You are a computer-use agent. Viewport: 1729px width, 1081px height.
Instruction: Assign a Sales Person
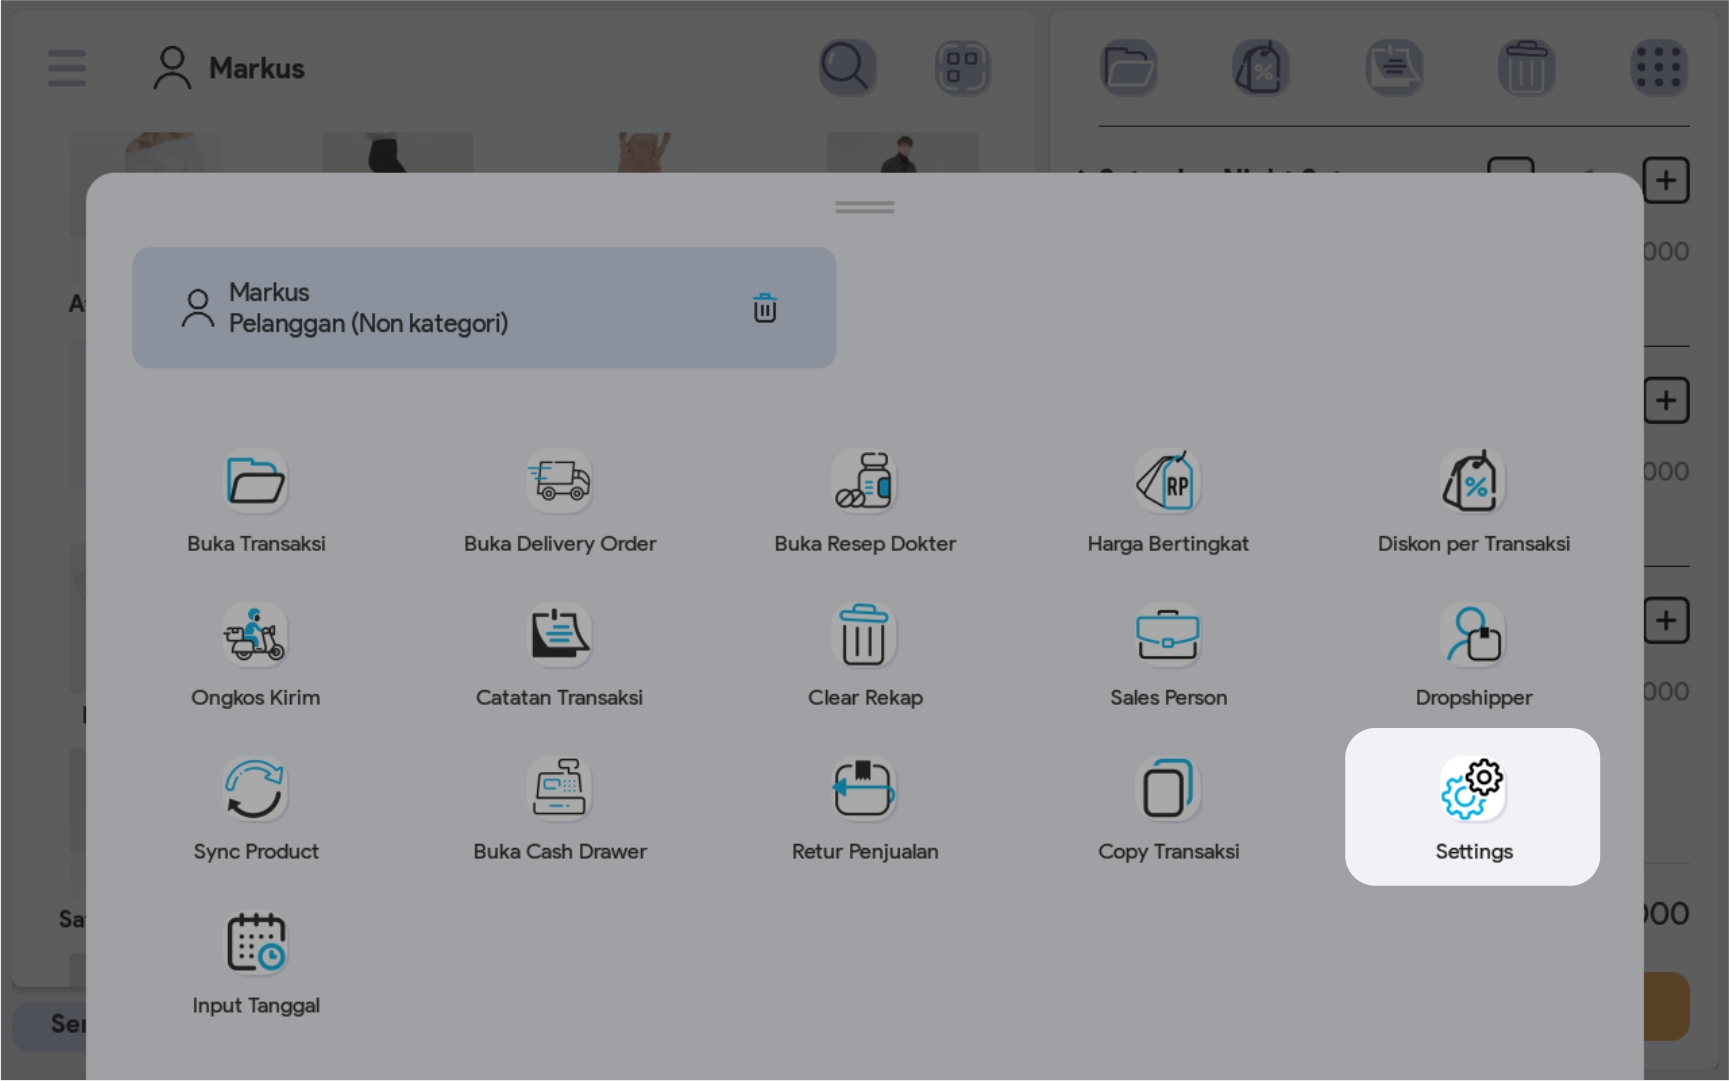click(x=1168, y=636)
